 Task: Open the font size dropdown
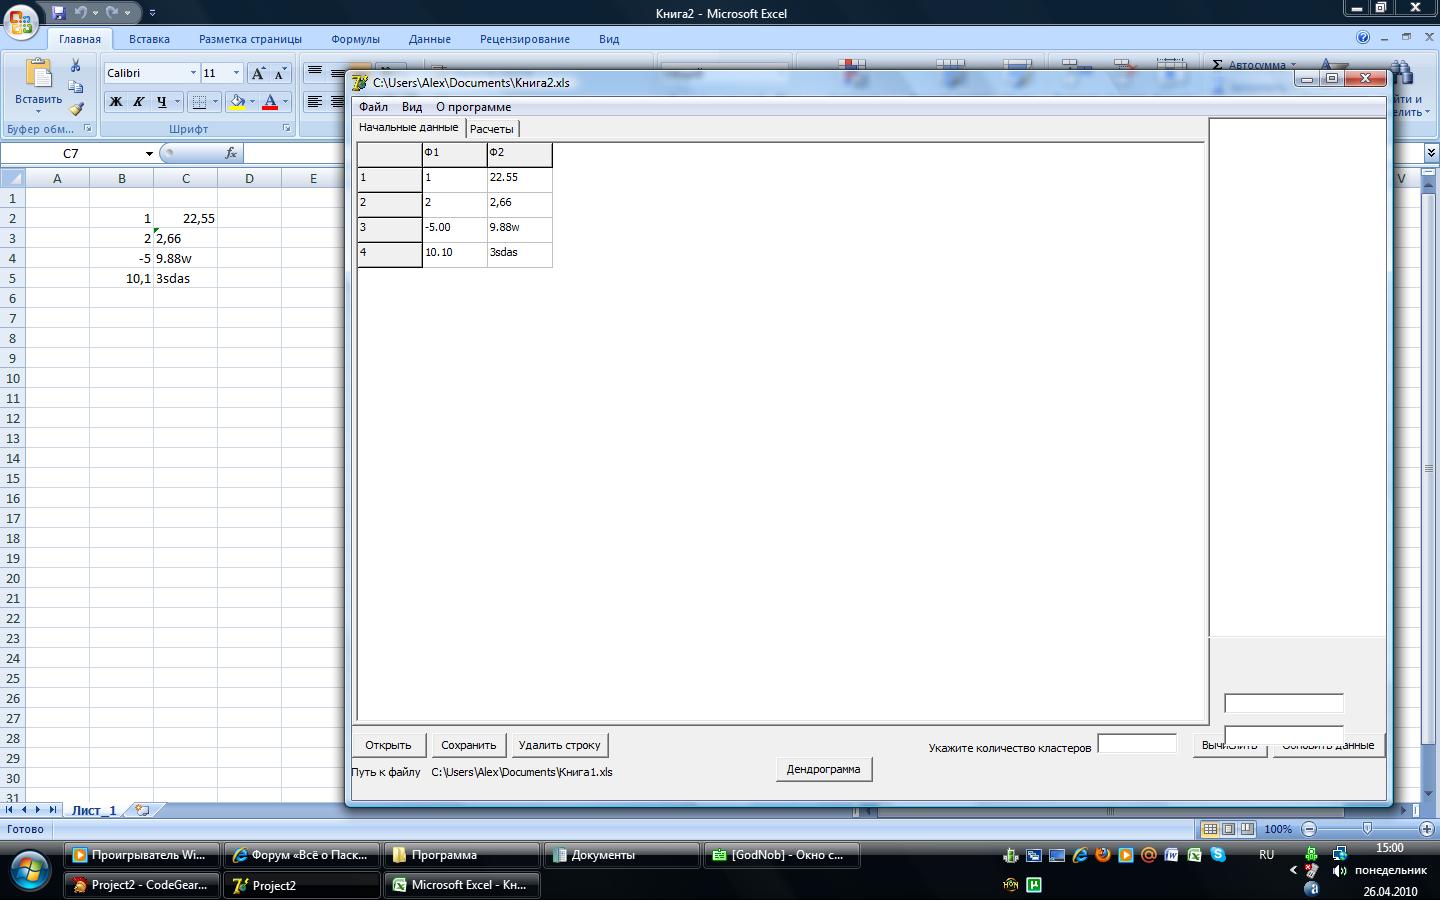point(236,73)
